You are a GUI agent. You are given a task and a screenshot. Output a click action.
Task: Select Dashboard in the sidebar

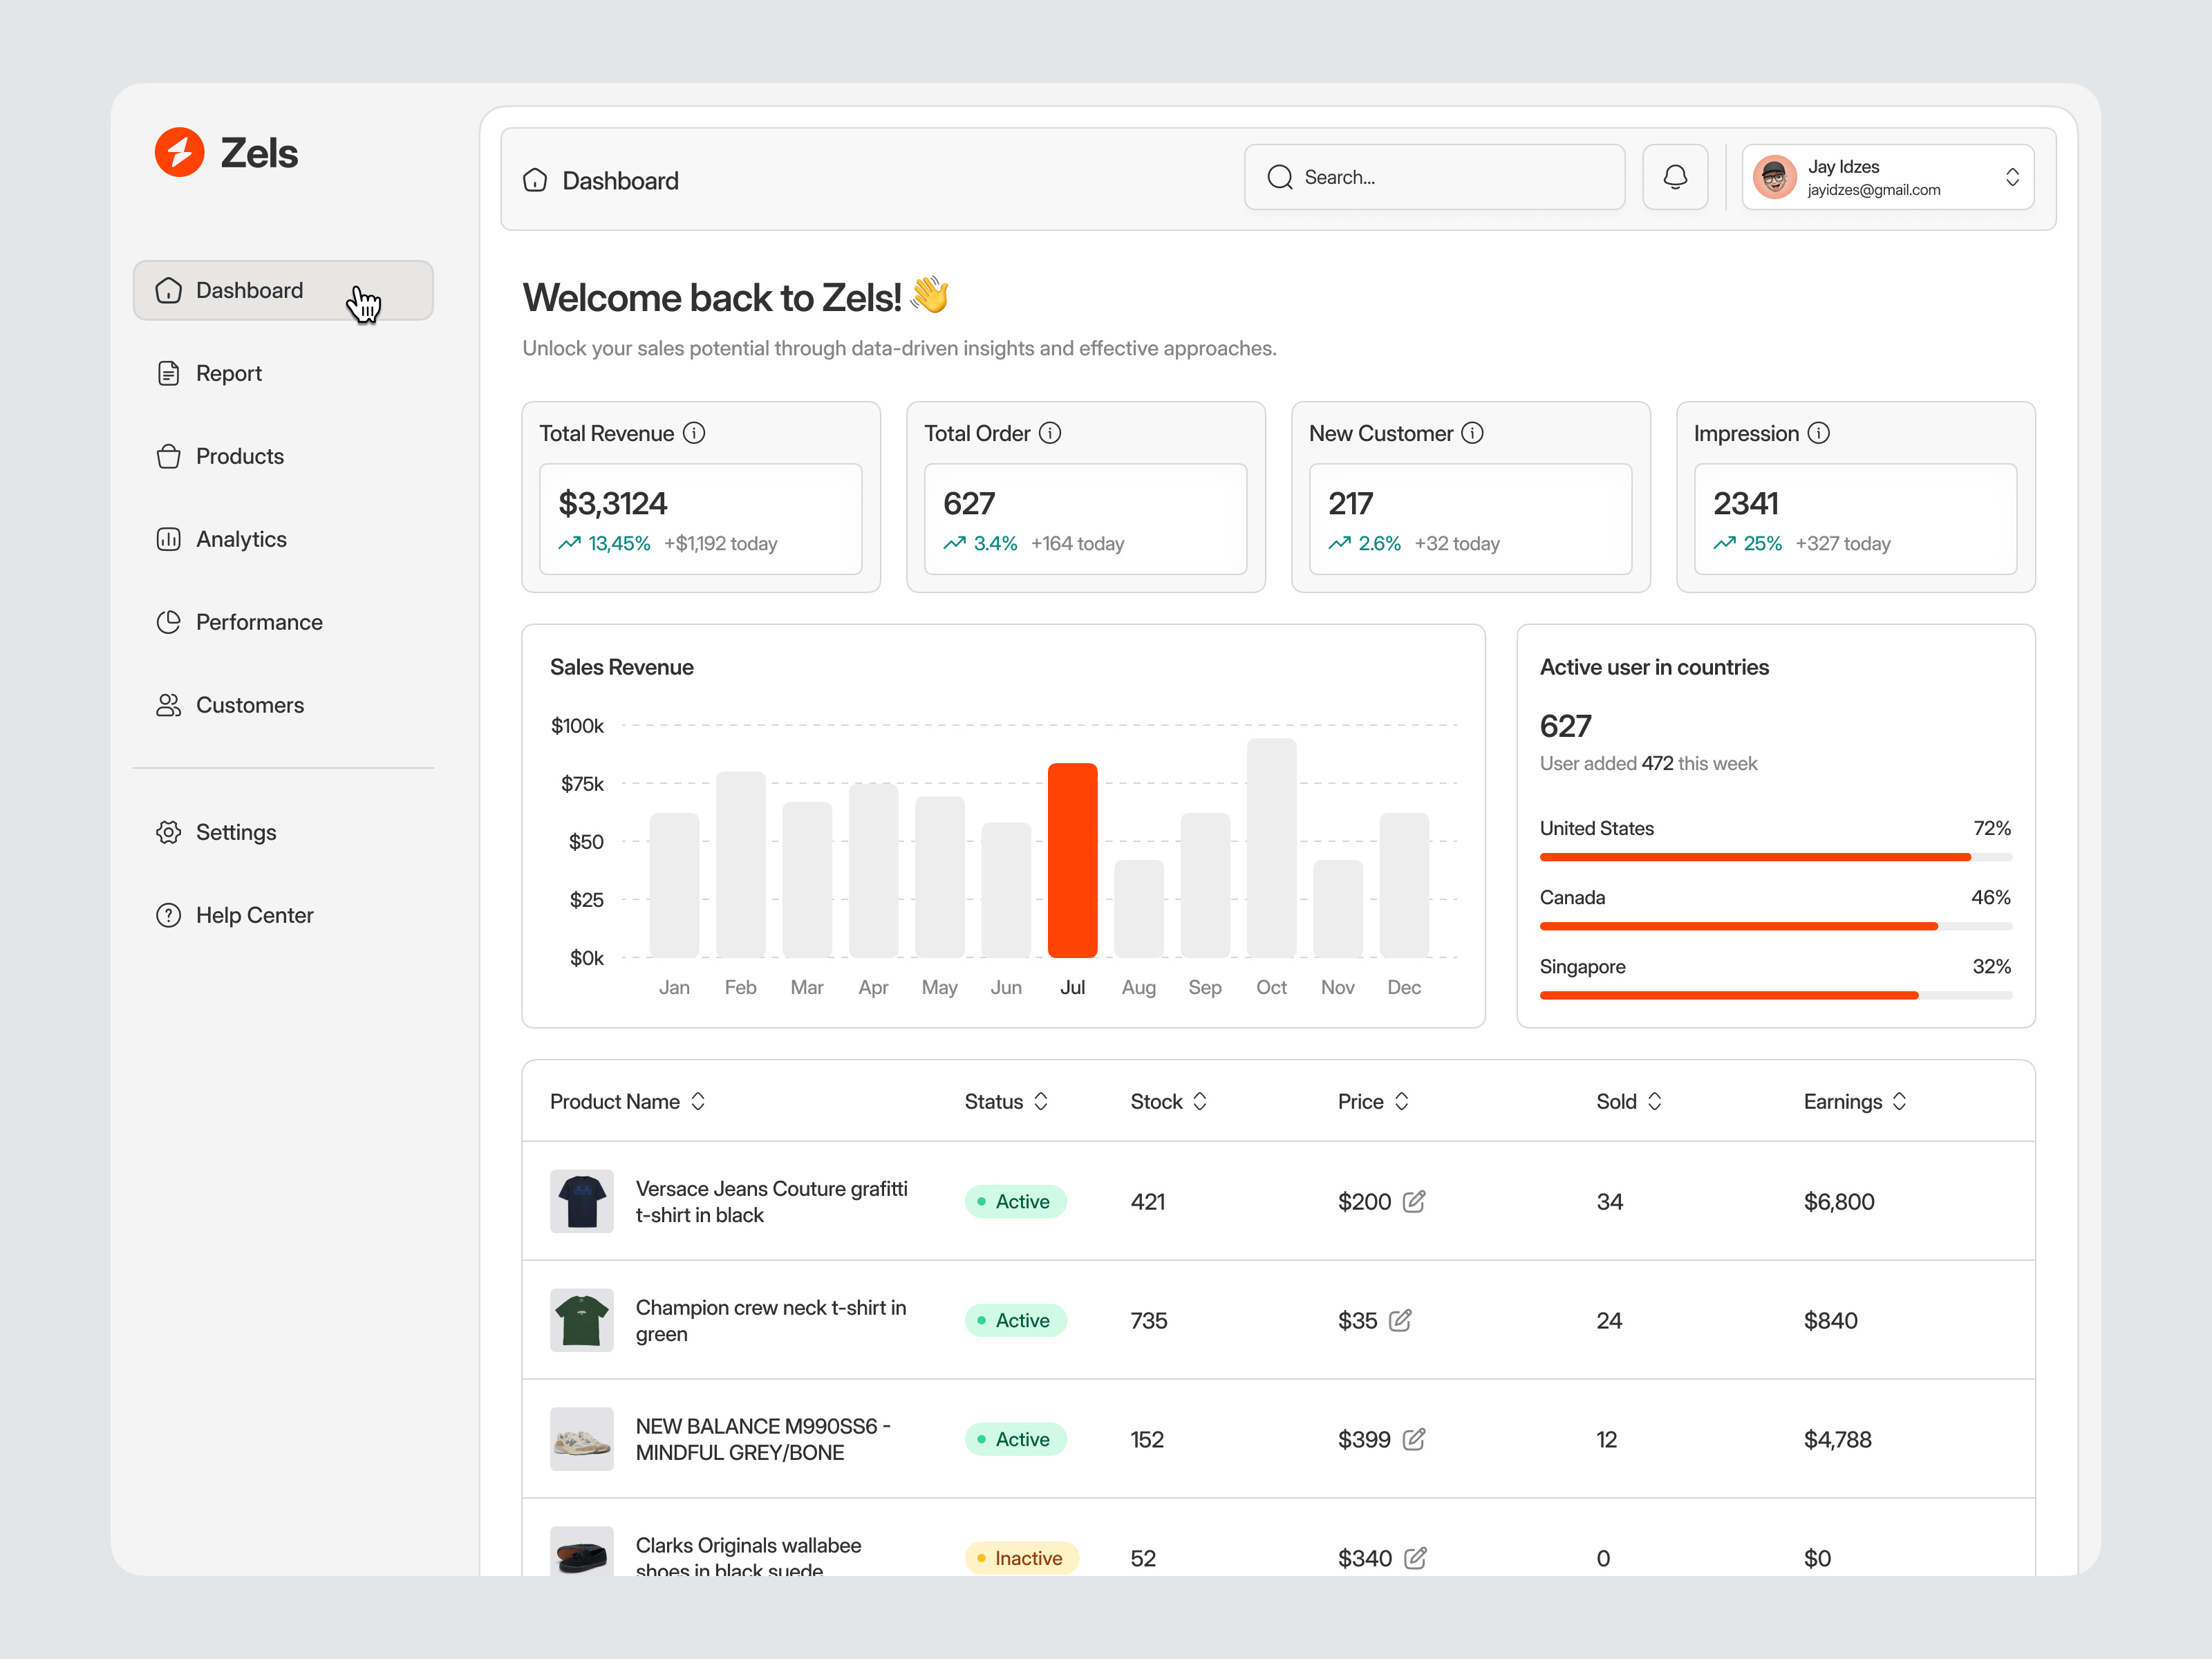[249, 290]
